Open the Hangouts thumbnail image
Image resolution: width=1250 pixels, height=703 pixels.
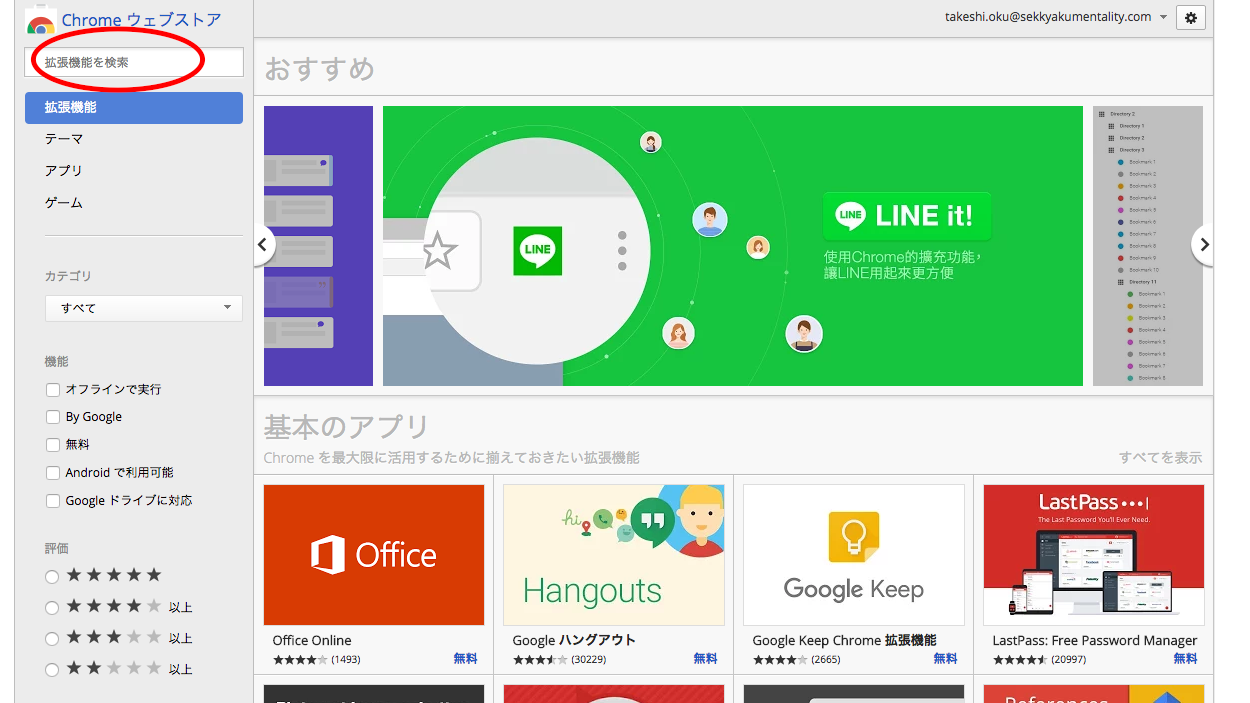point(614,555)
